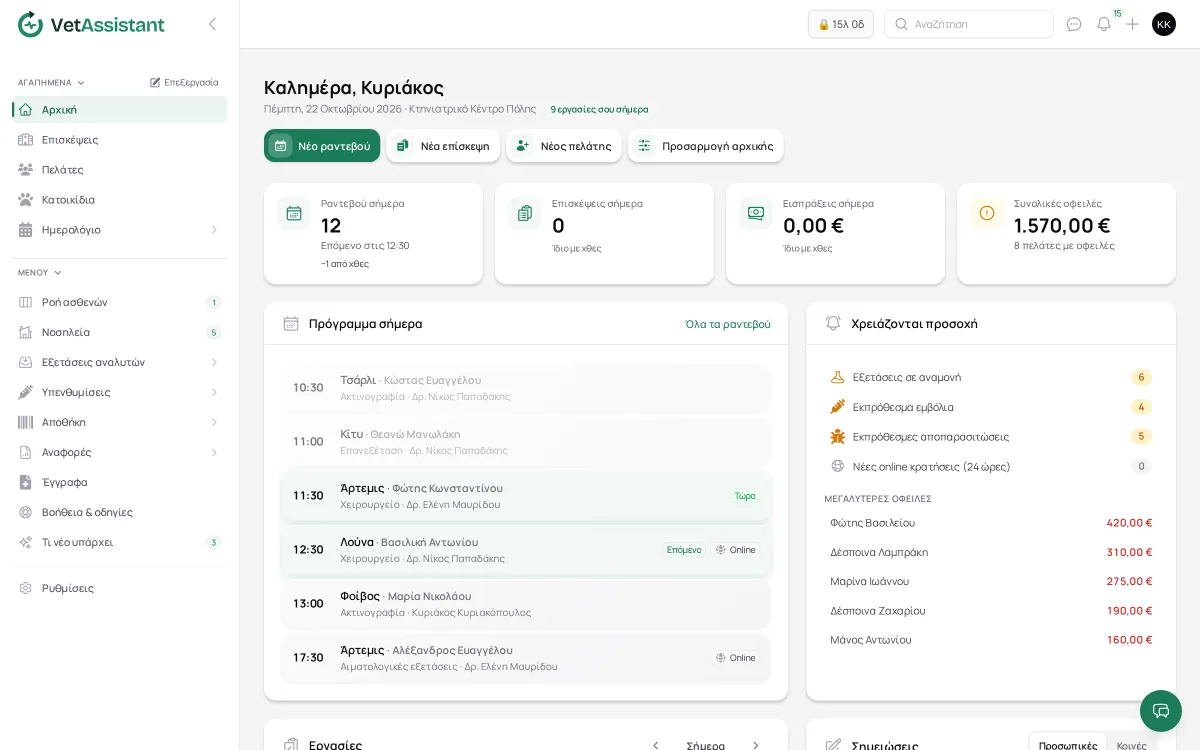Open the KK user avatar menu

coord(1164,24)
